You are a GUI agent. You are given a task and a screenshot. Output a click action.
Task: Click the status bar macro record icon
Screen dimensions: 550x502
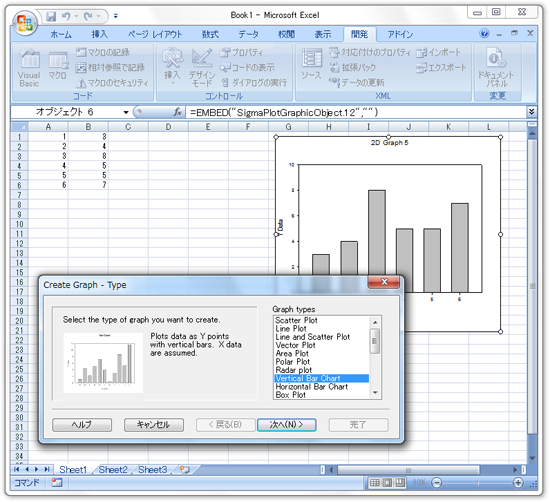(x=56, y=483)
